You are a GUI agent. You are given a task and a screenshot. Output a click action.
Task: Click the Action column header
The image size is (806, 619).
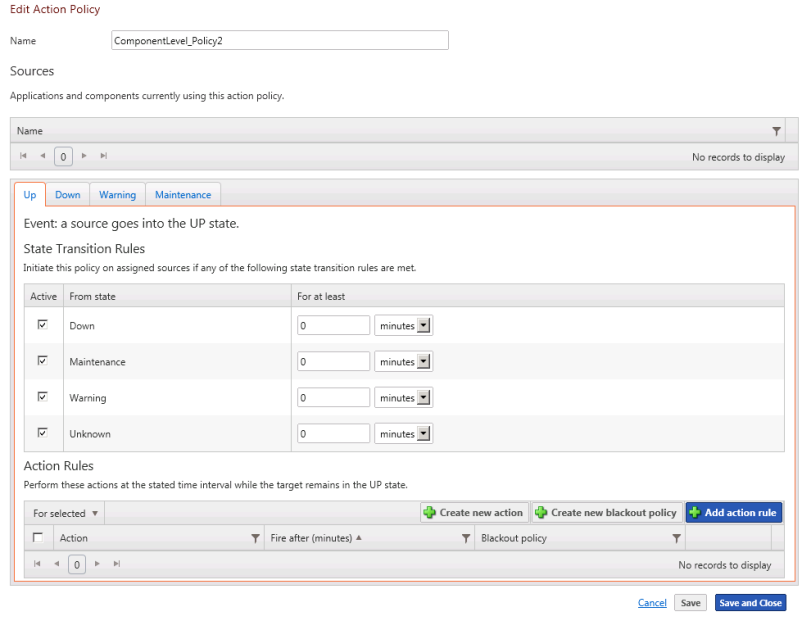(x=74, y=538)
